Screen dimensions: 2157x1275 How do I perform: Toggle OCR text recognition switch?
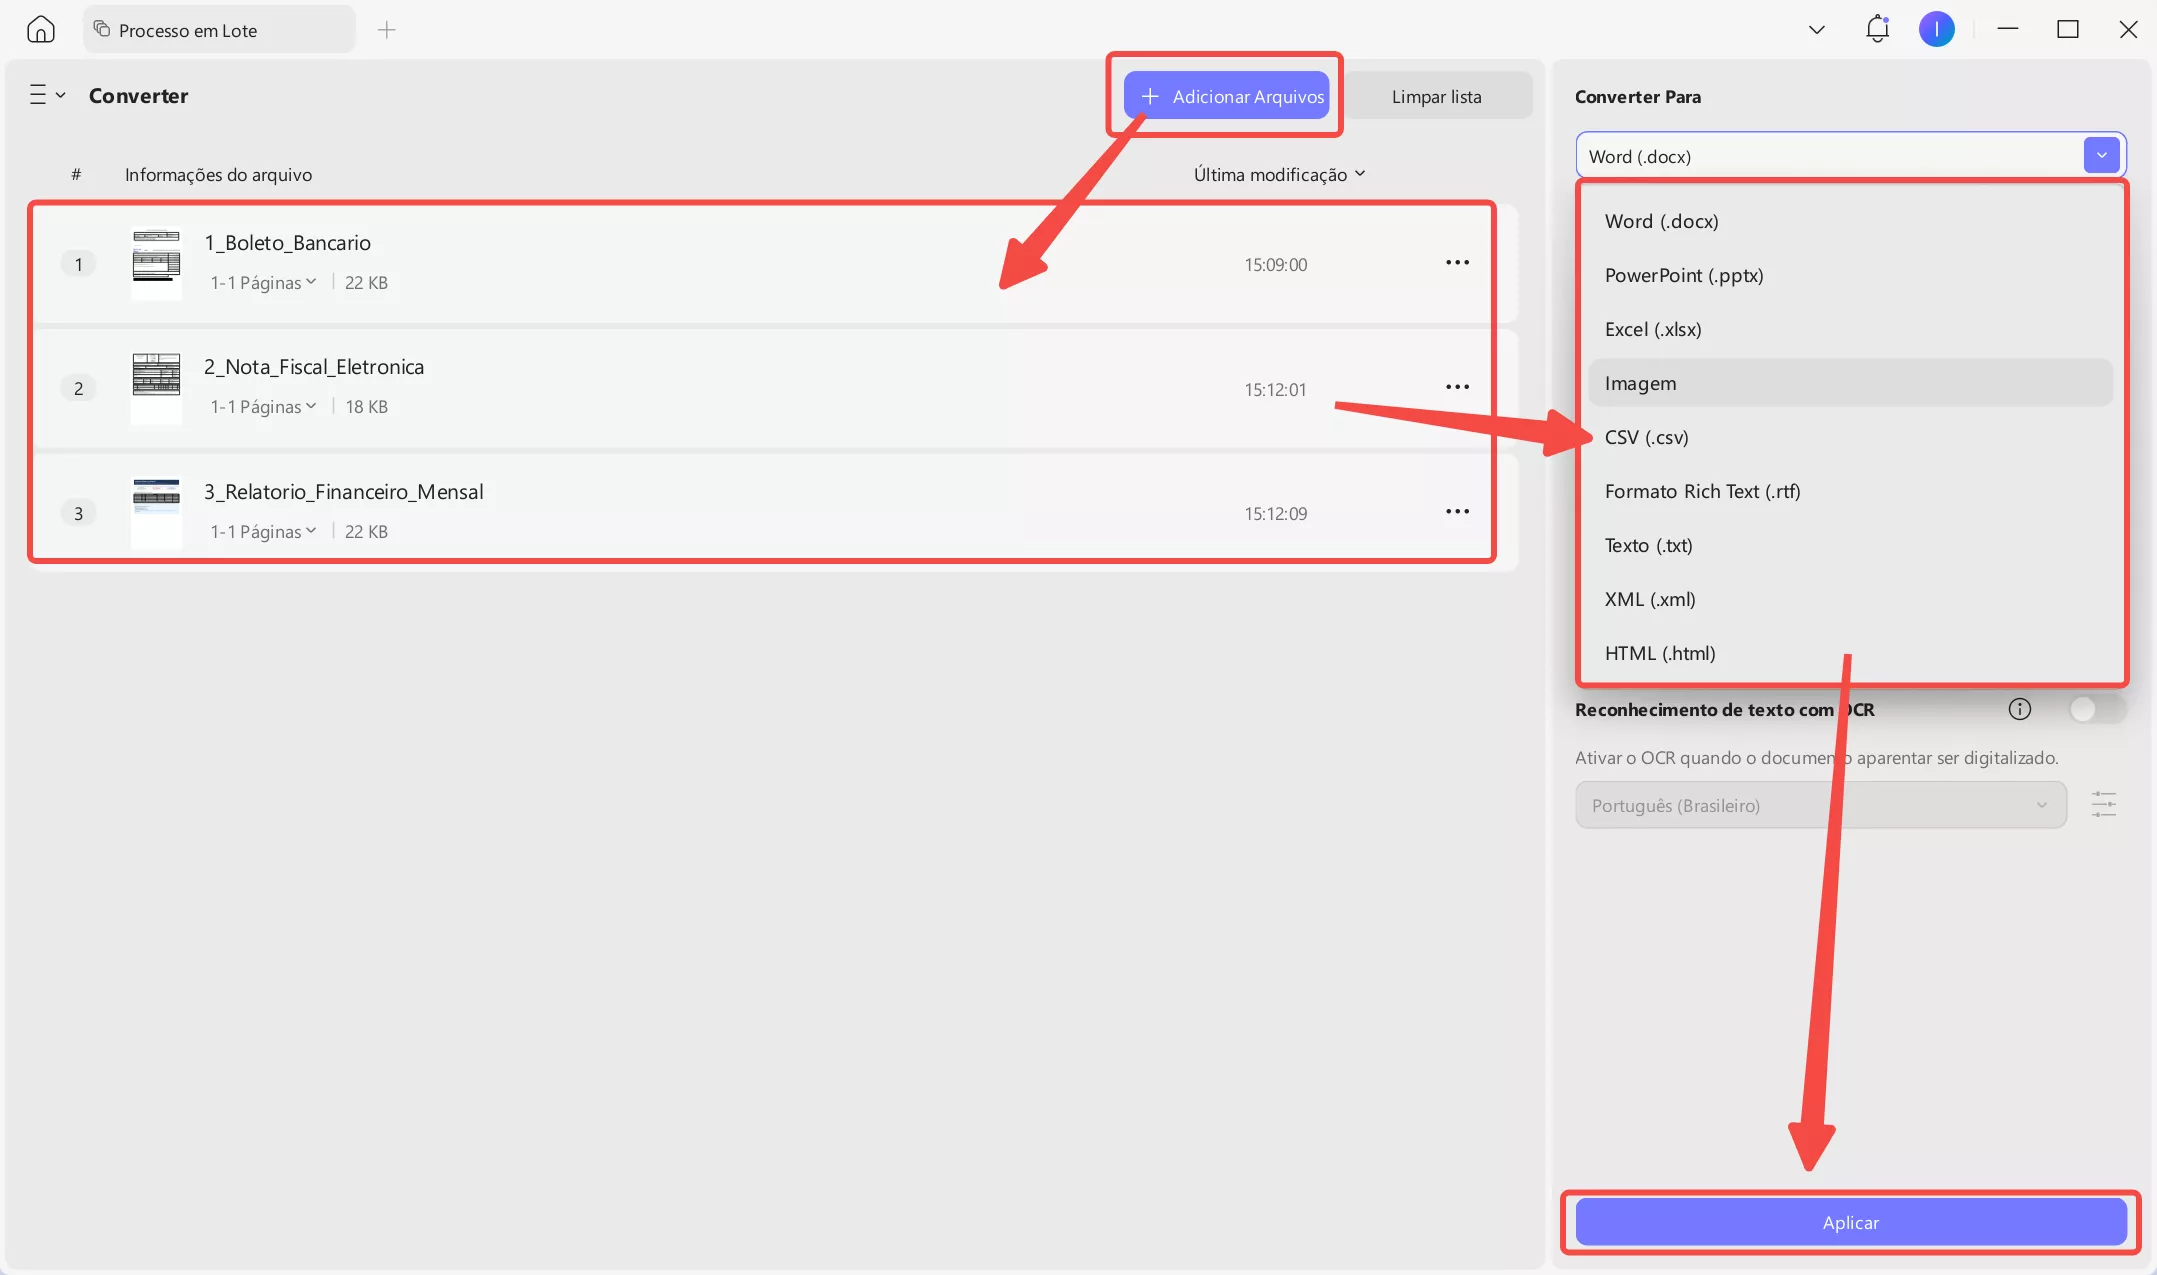coord(2097,709)
